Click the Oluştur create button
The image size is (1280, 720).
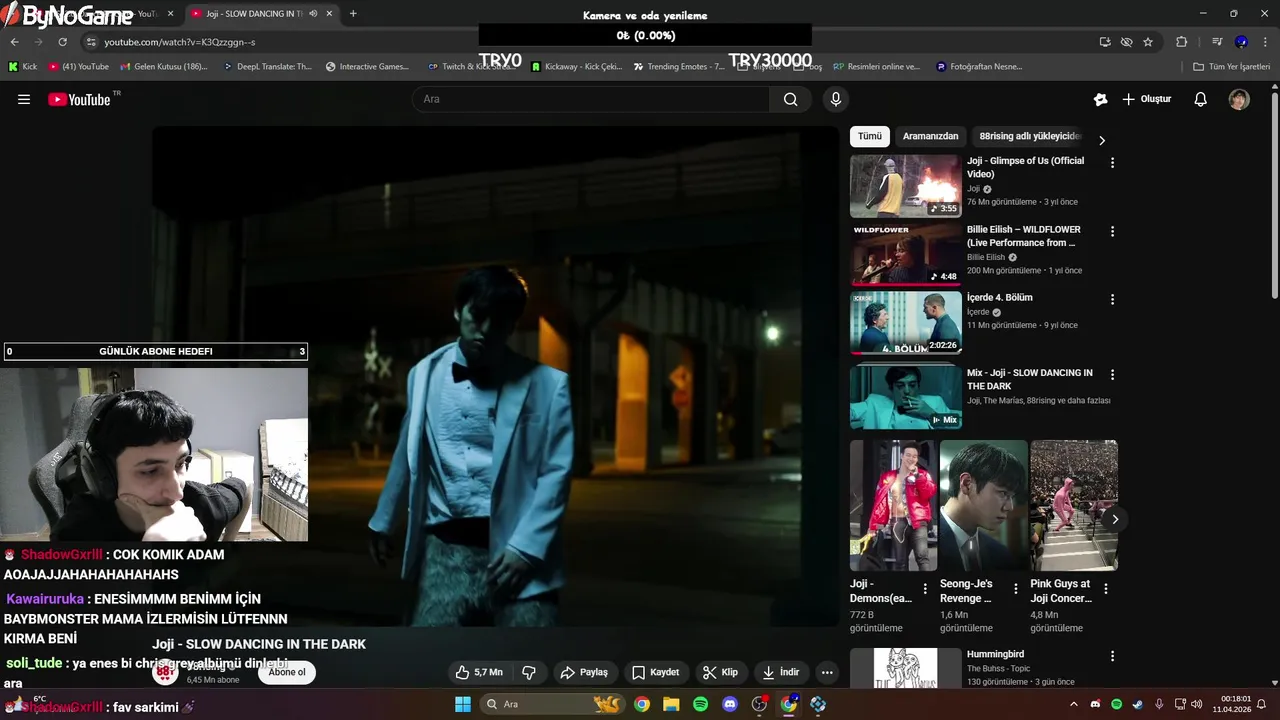[1146, 99]
